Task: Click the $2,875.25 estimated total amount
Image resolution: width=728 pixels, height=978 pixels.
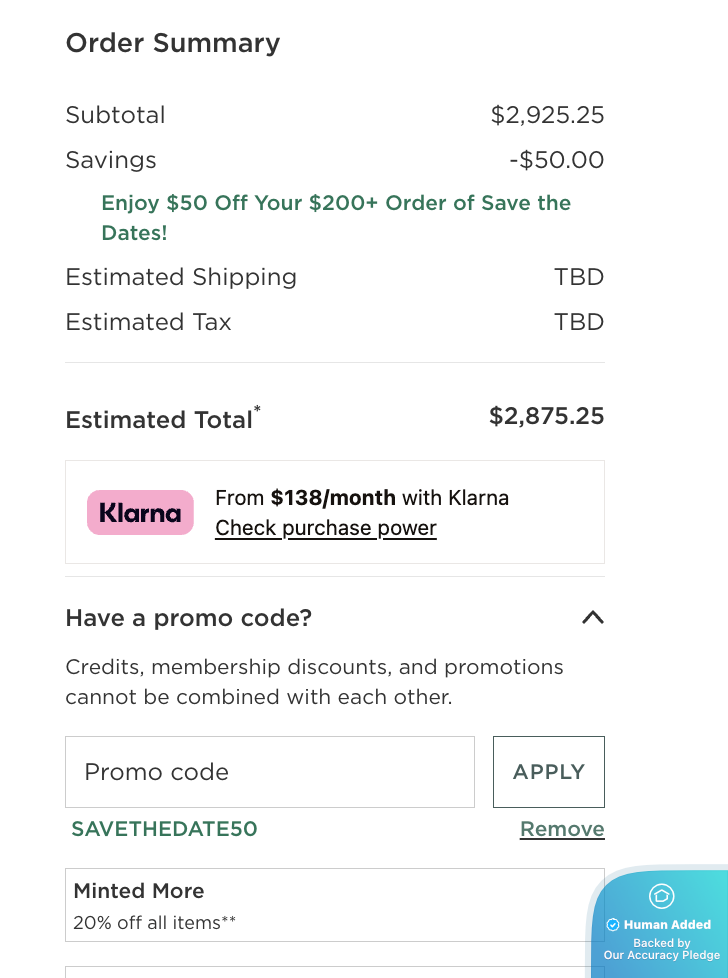Action: coord(546,416)
